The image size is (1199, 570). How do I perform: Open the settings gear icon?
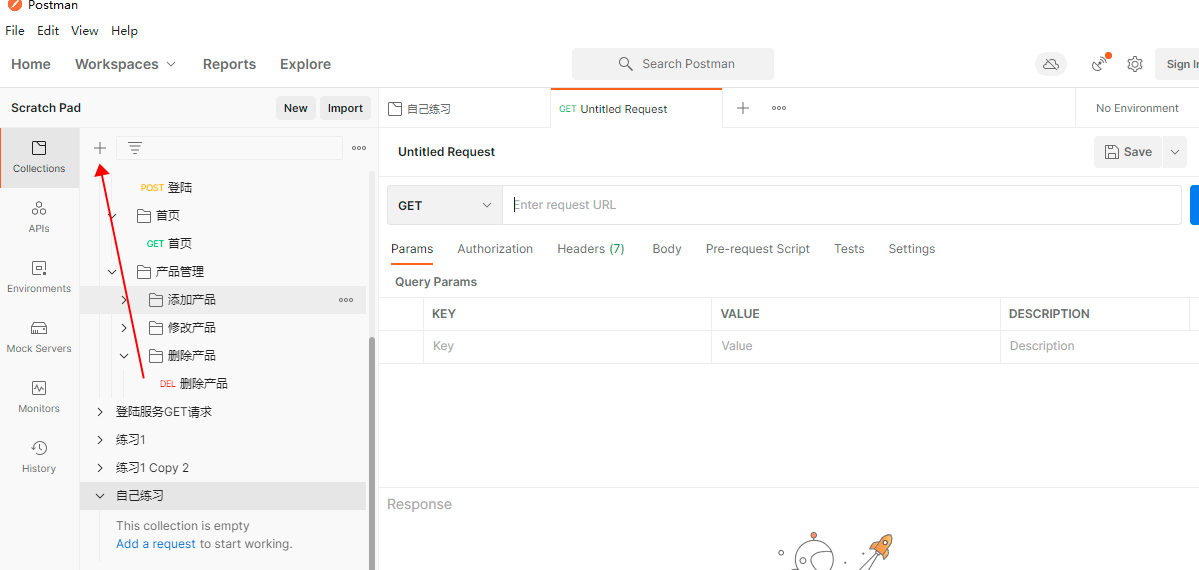[x=1135, y=64]
